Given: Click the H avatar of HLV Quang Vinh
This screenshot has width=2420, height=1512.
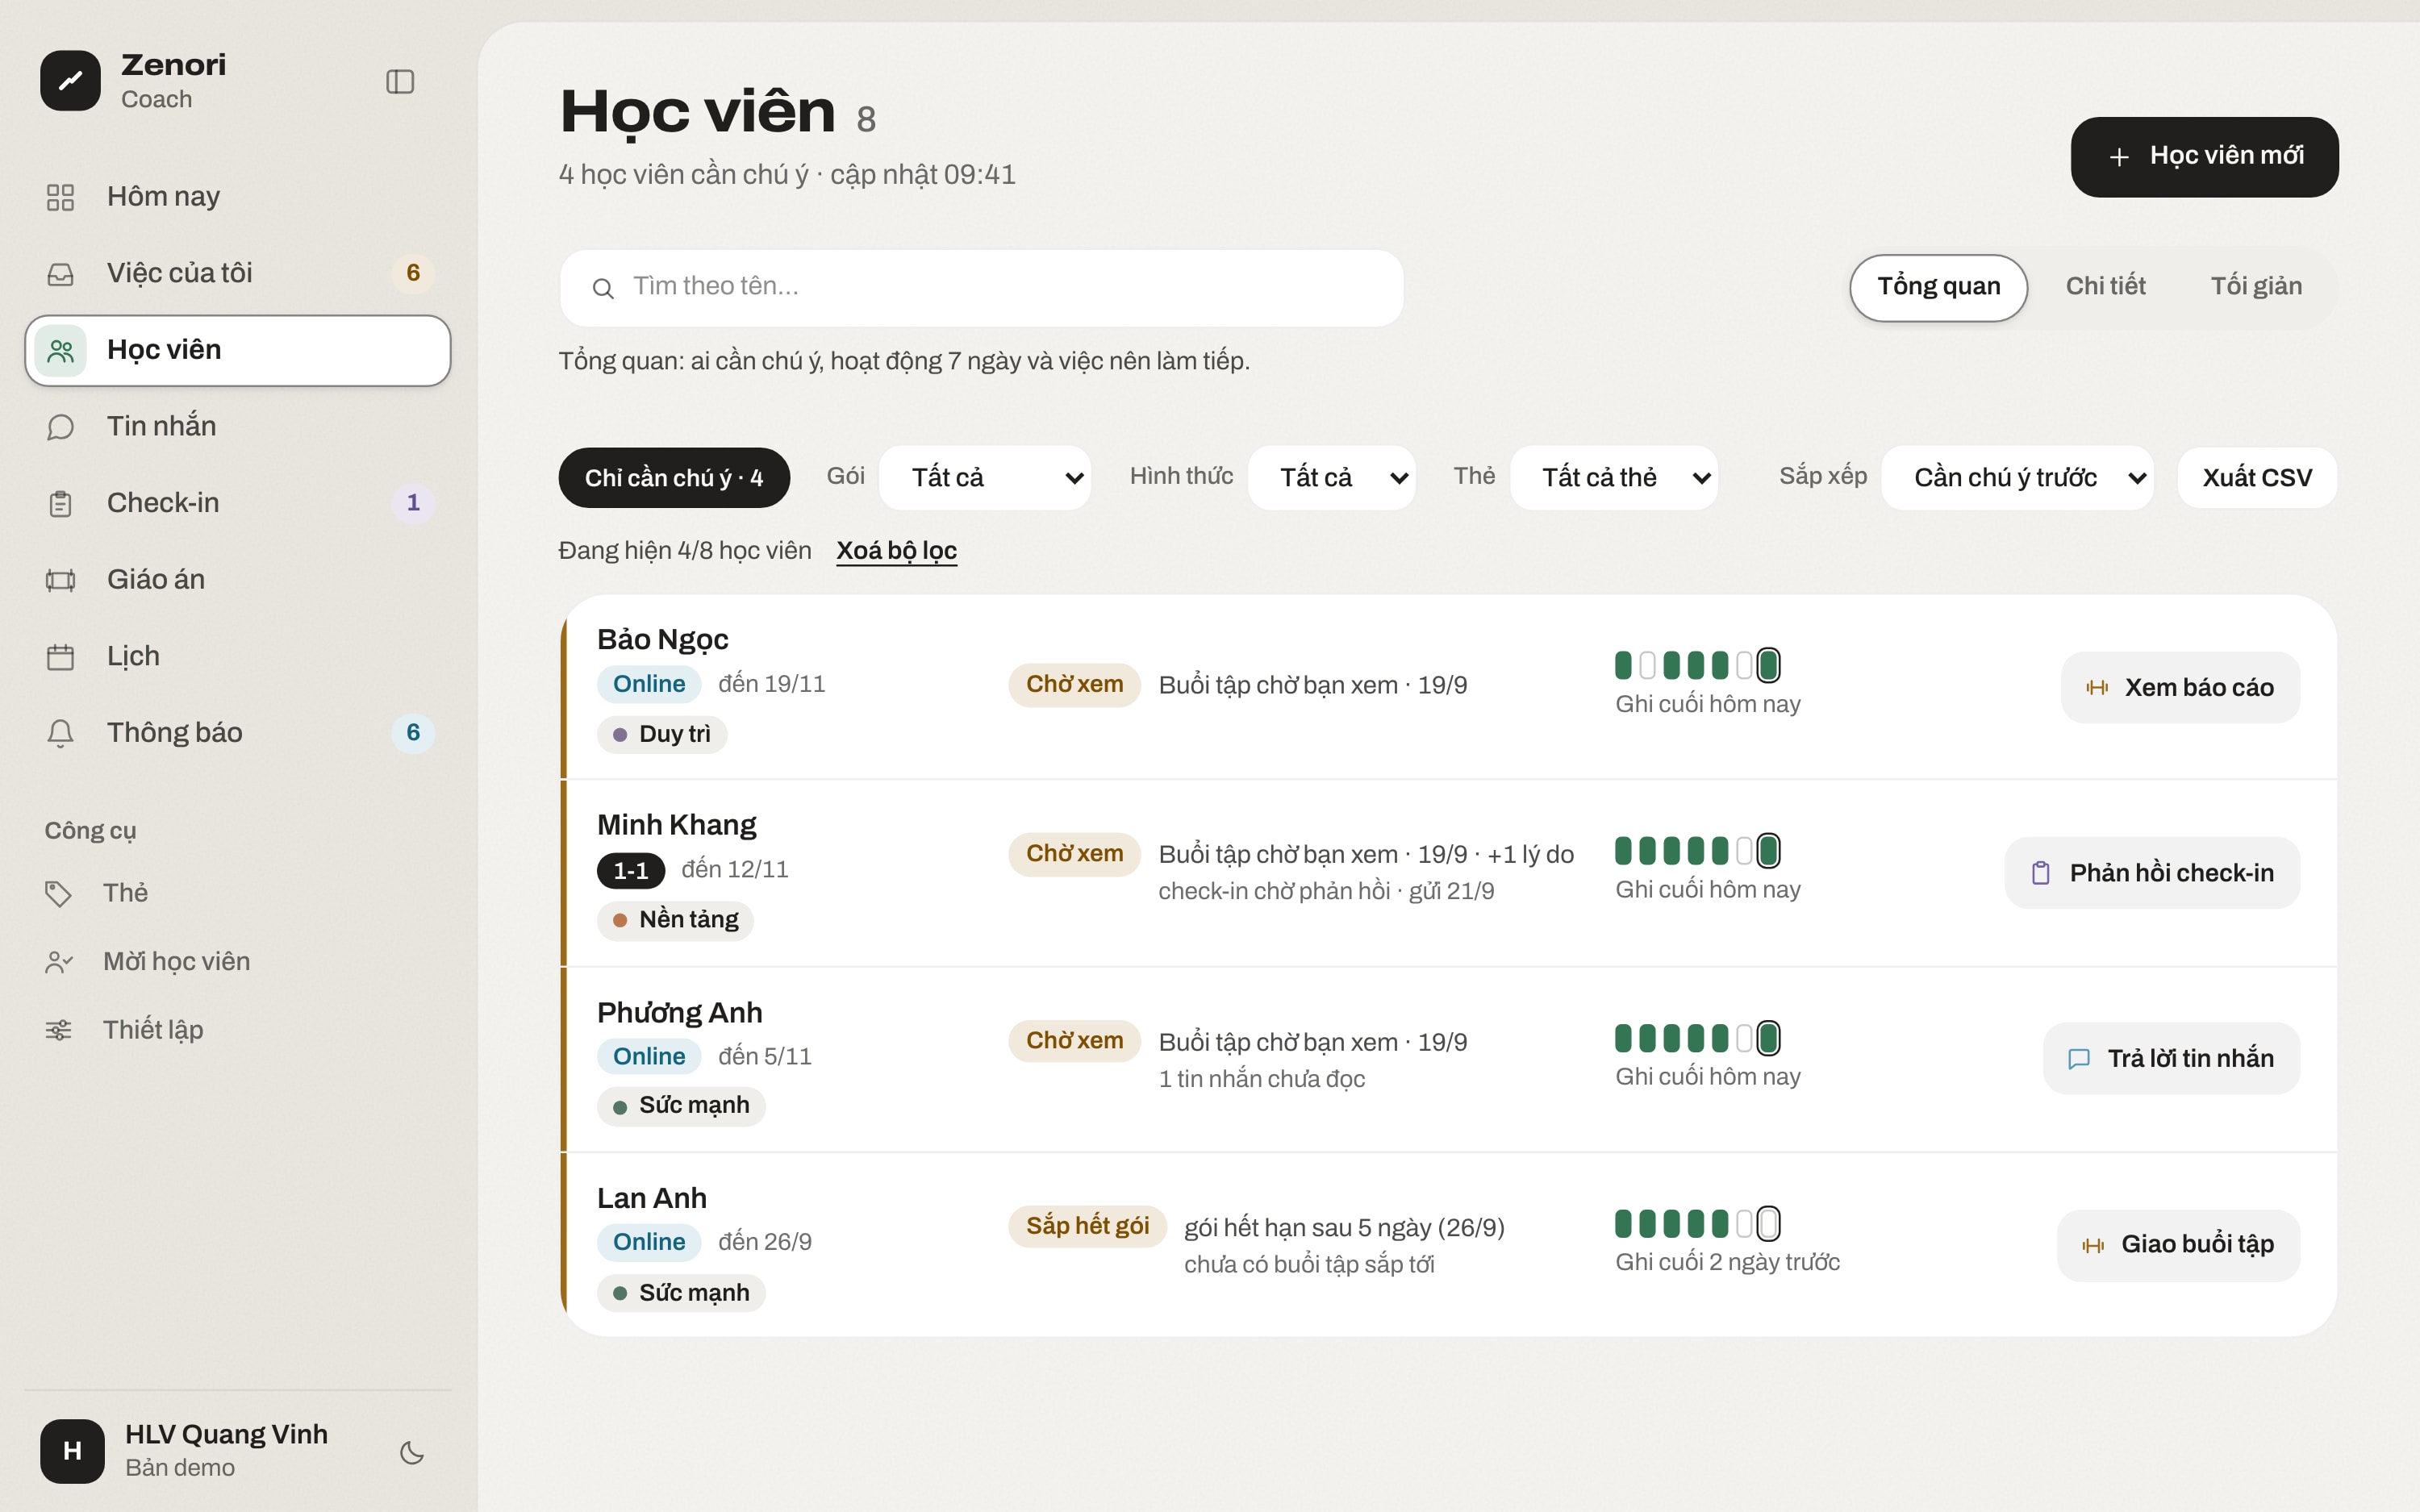Looking at the screenshot, I should [72, 1451].
